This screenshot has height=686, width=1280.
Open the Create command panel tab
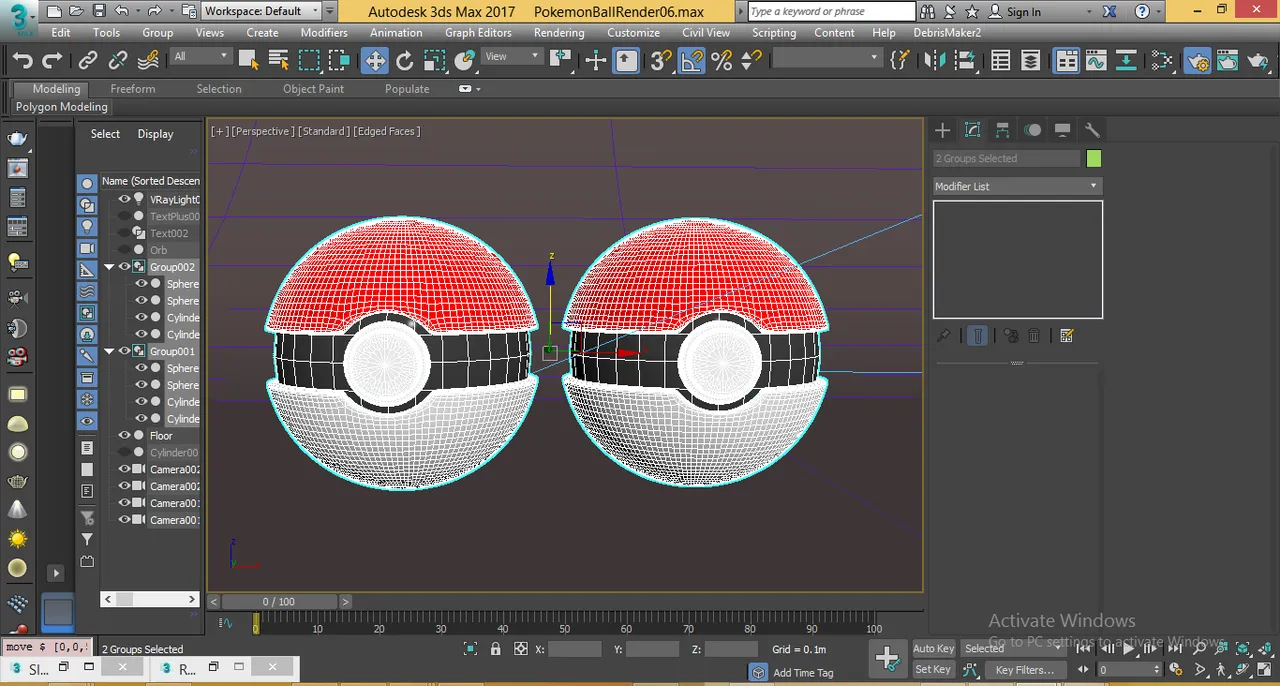coord(942,130)
